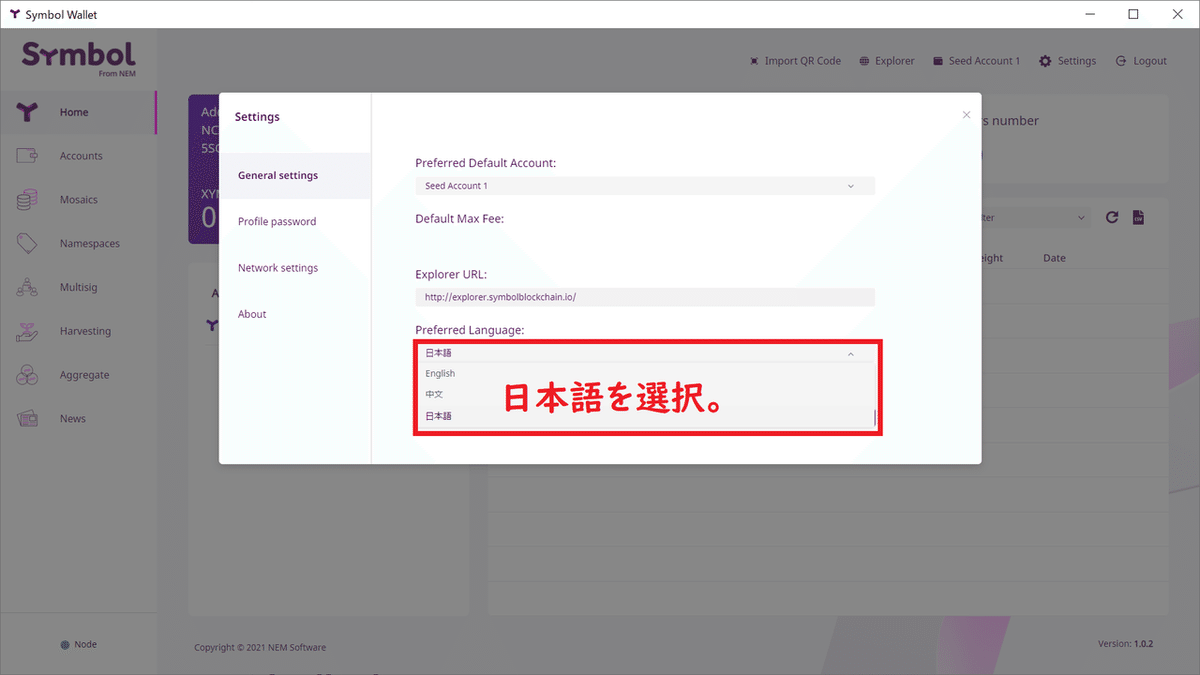Click the Import QR Code icon

tap(754, 61)
